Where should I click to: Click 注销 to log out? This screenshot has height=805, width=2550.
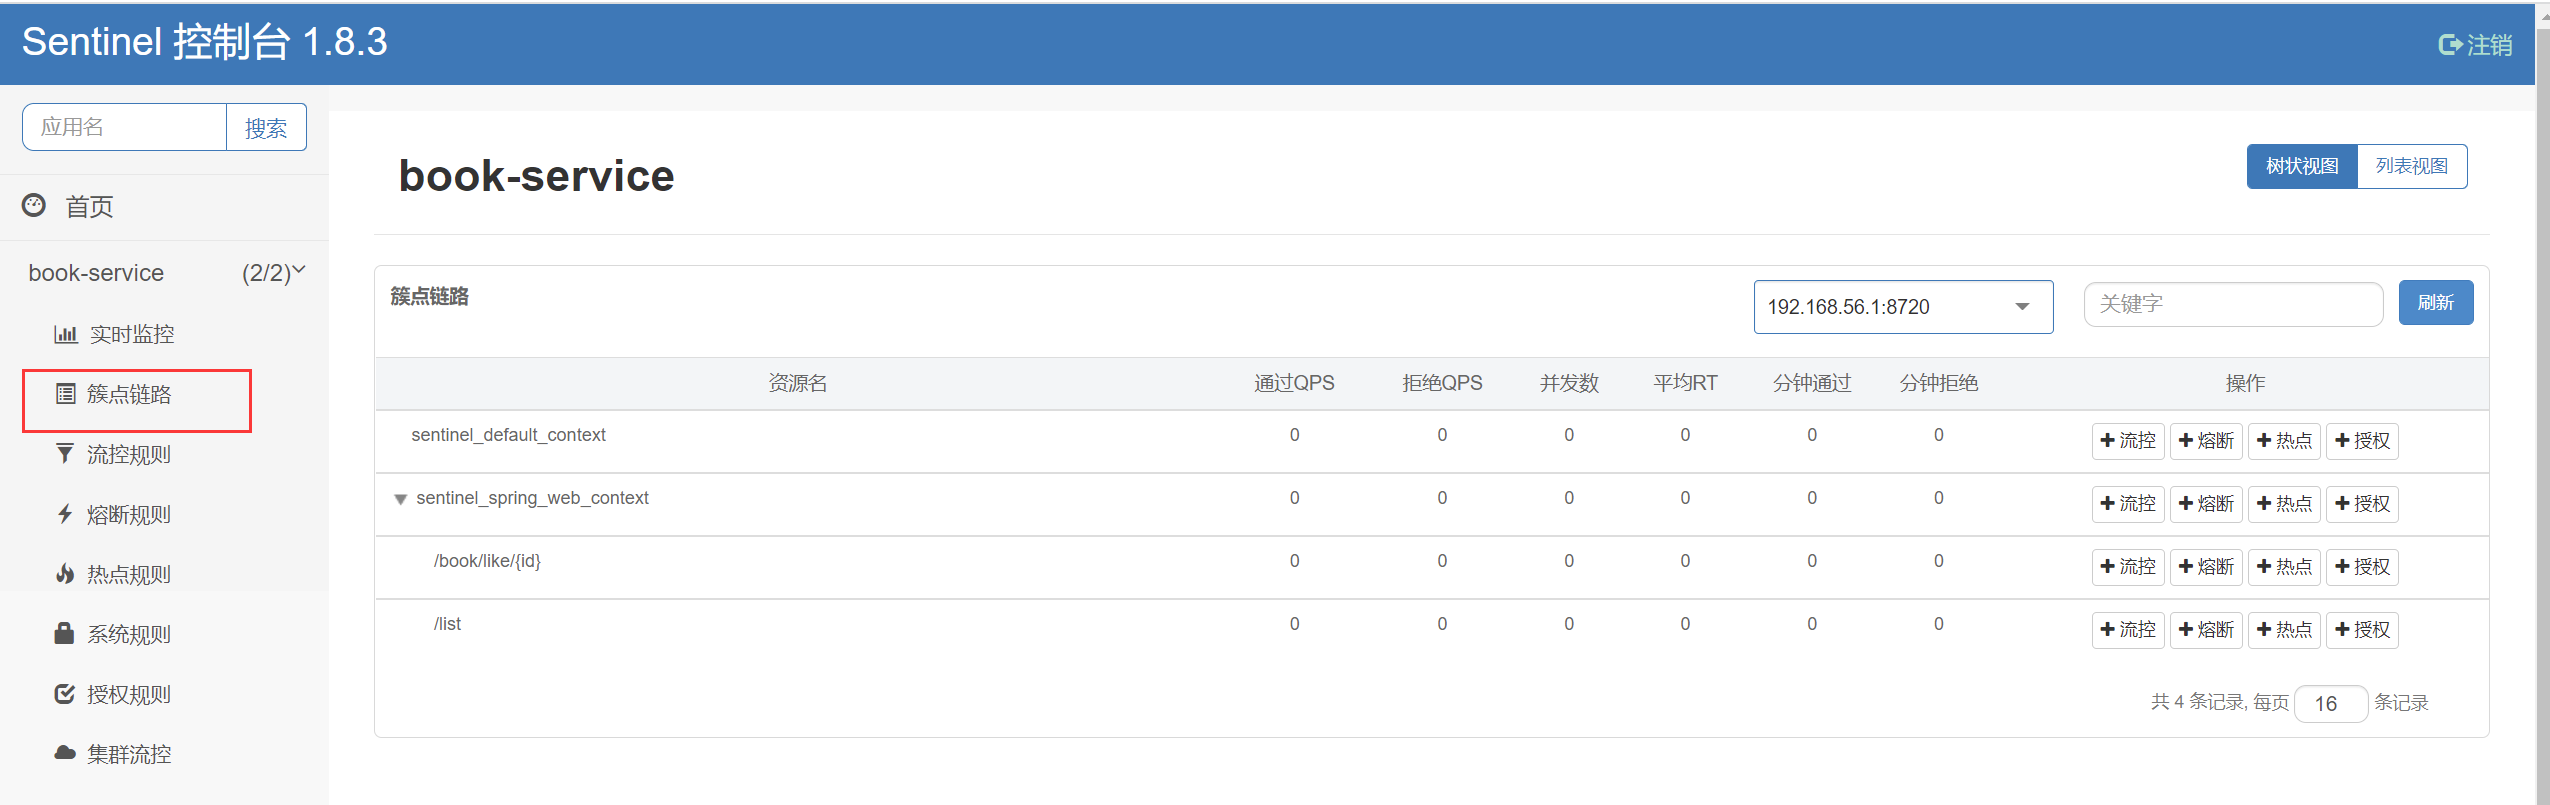coord(2489,45)
